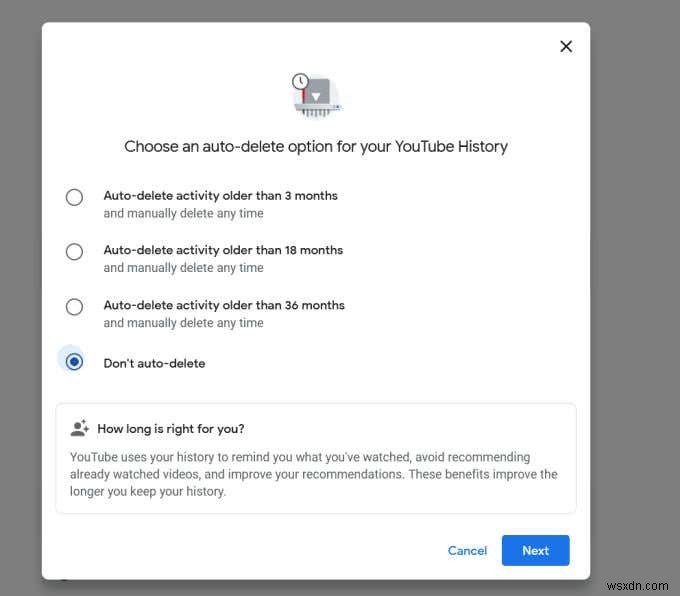Image resolution: width=680 pixels, height=596 pixels.
Task: Click 'and manually delete any time' under 36 months
Action: 183,323
